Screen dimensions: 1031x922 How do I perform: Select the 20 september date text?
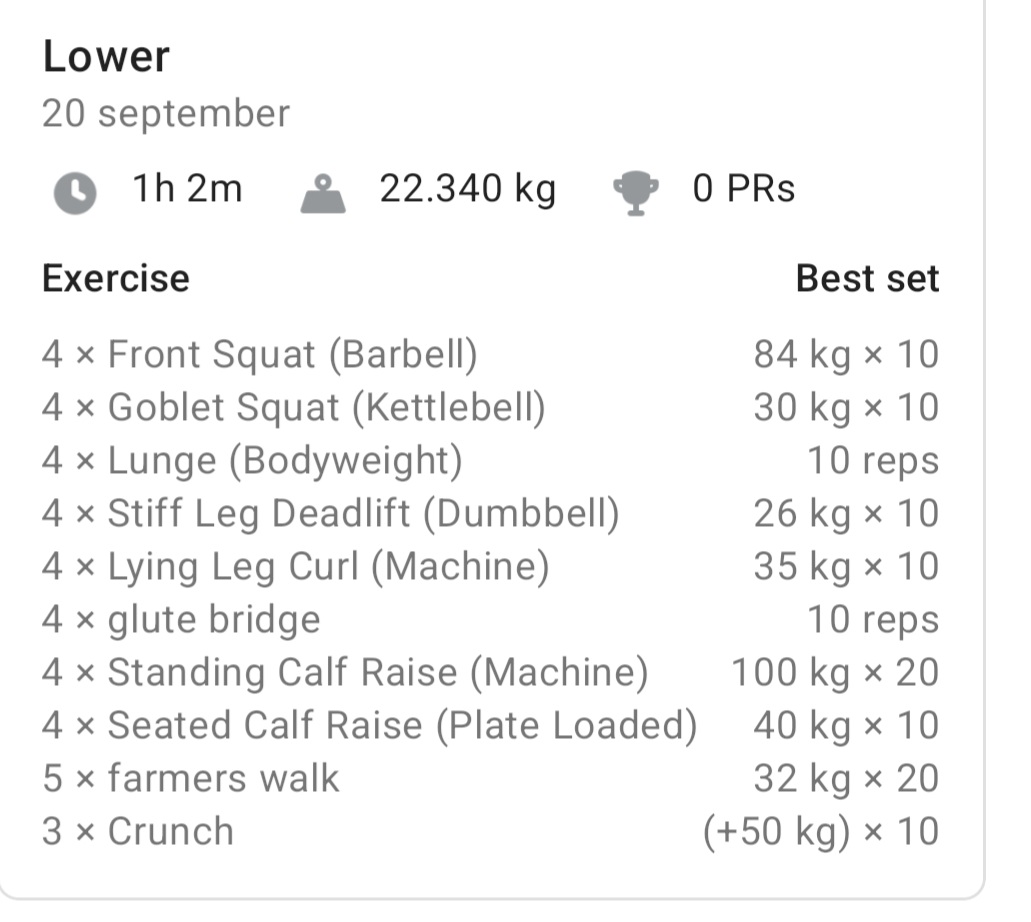(x=166, y=114)
